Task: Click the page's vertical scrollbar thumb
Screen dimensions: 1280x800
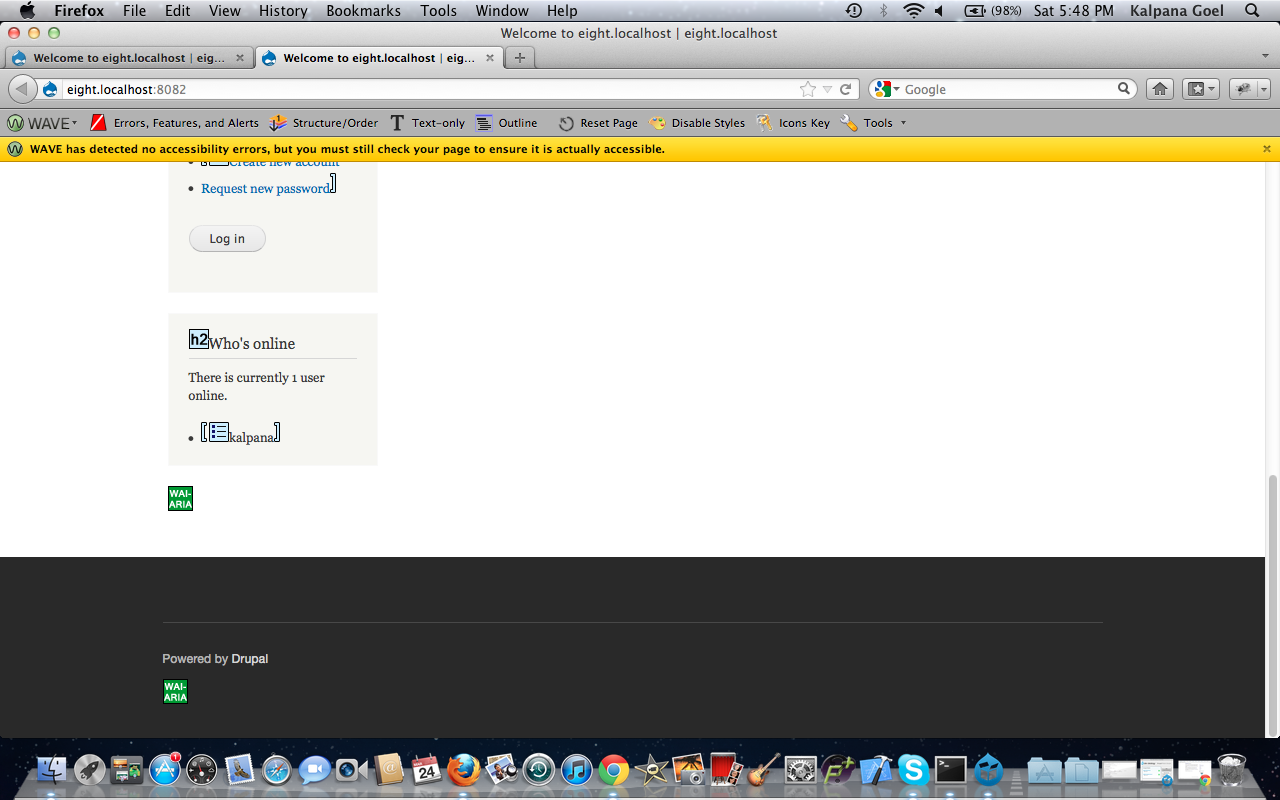Action: (x=1272, y=605)
